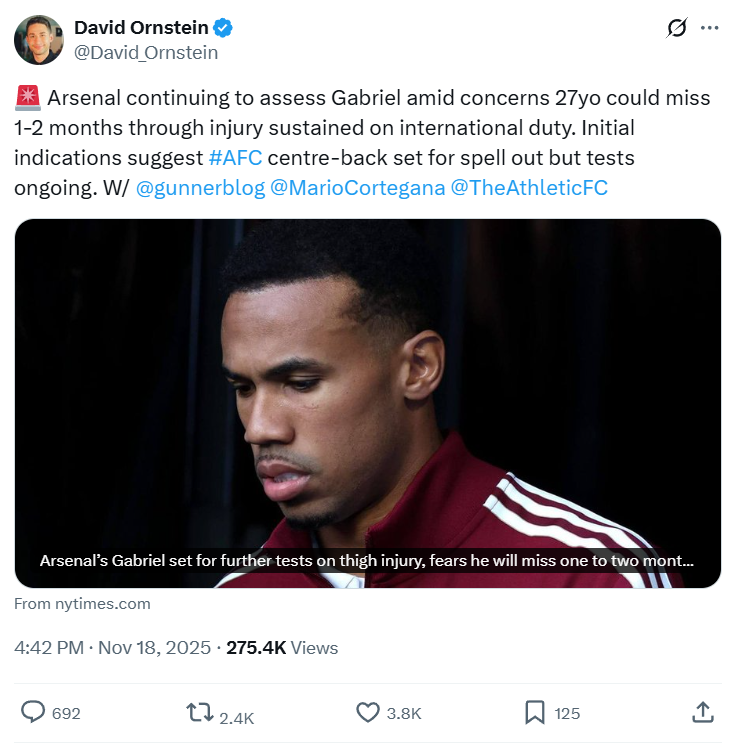Screen dimensions: 739x750
Task: Like the tweet with heart icon
Action: pyautogui.click(x=368, y=713)
